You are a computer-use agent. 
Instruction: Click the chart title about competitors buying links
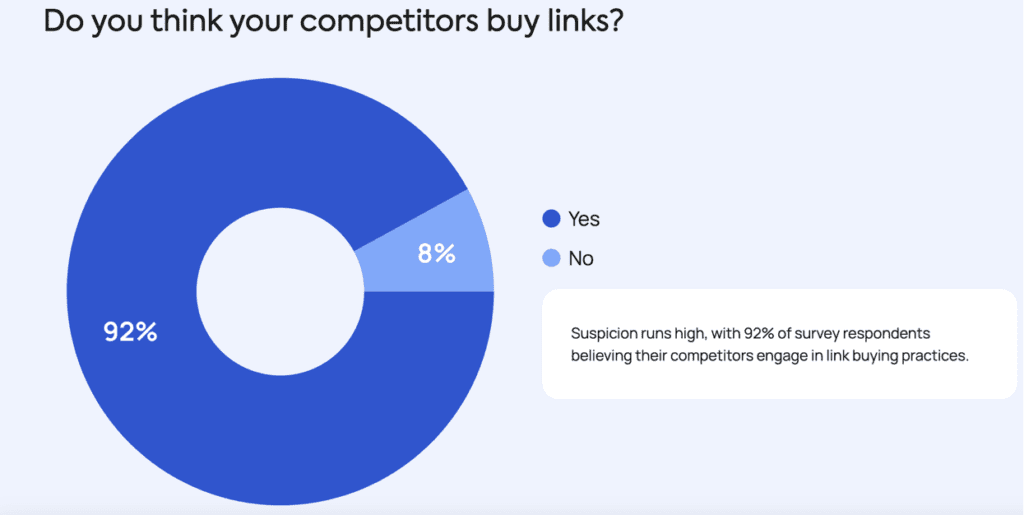pyautogui.click(x=334, y=21)
